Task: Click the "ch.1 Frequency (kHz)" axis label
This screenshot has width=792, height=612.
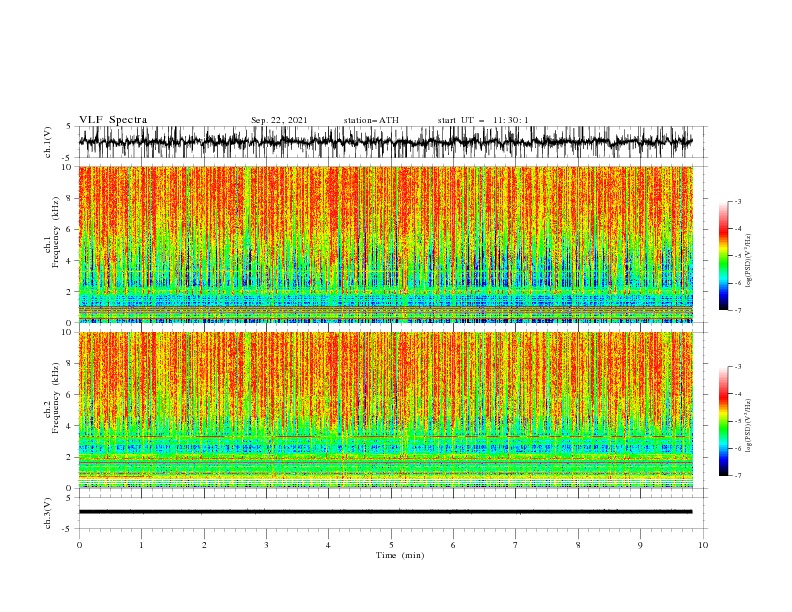Action: [x=52, y=231]
